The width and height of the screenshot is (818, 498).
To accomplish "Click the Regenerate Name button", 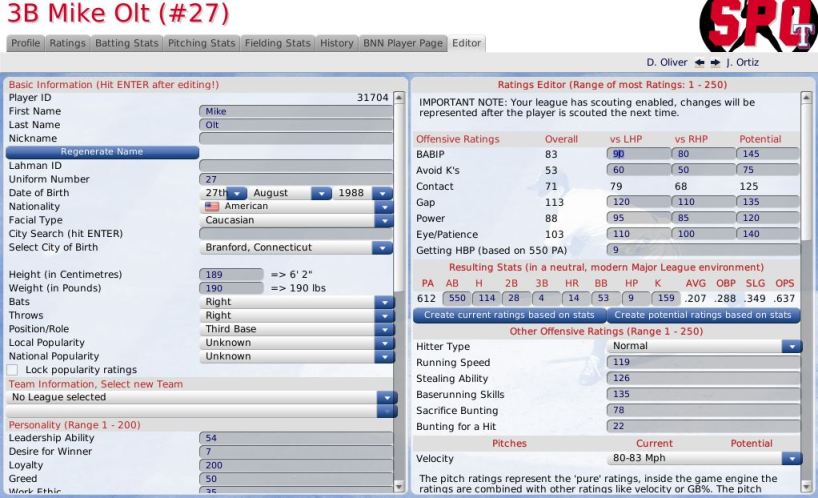I will 102,152.
